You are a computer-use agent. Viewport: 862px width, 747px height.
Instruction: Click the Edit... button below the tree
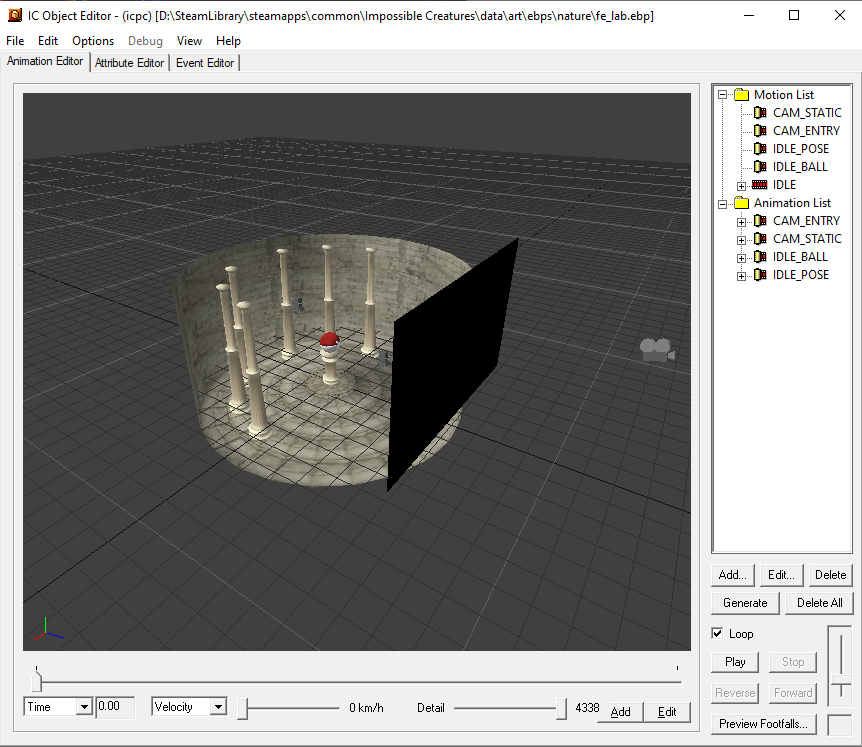pos(781,575)
